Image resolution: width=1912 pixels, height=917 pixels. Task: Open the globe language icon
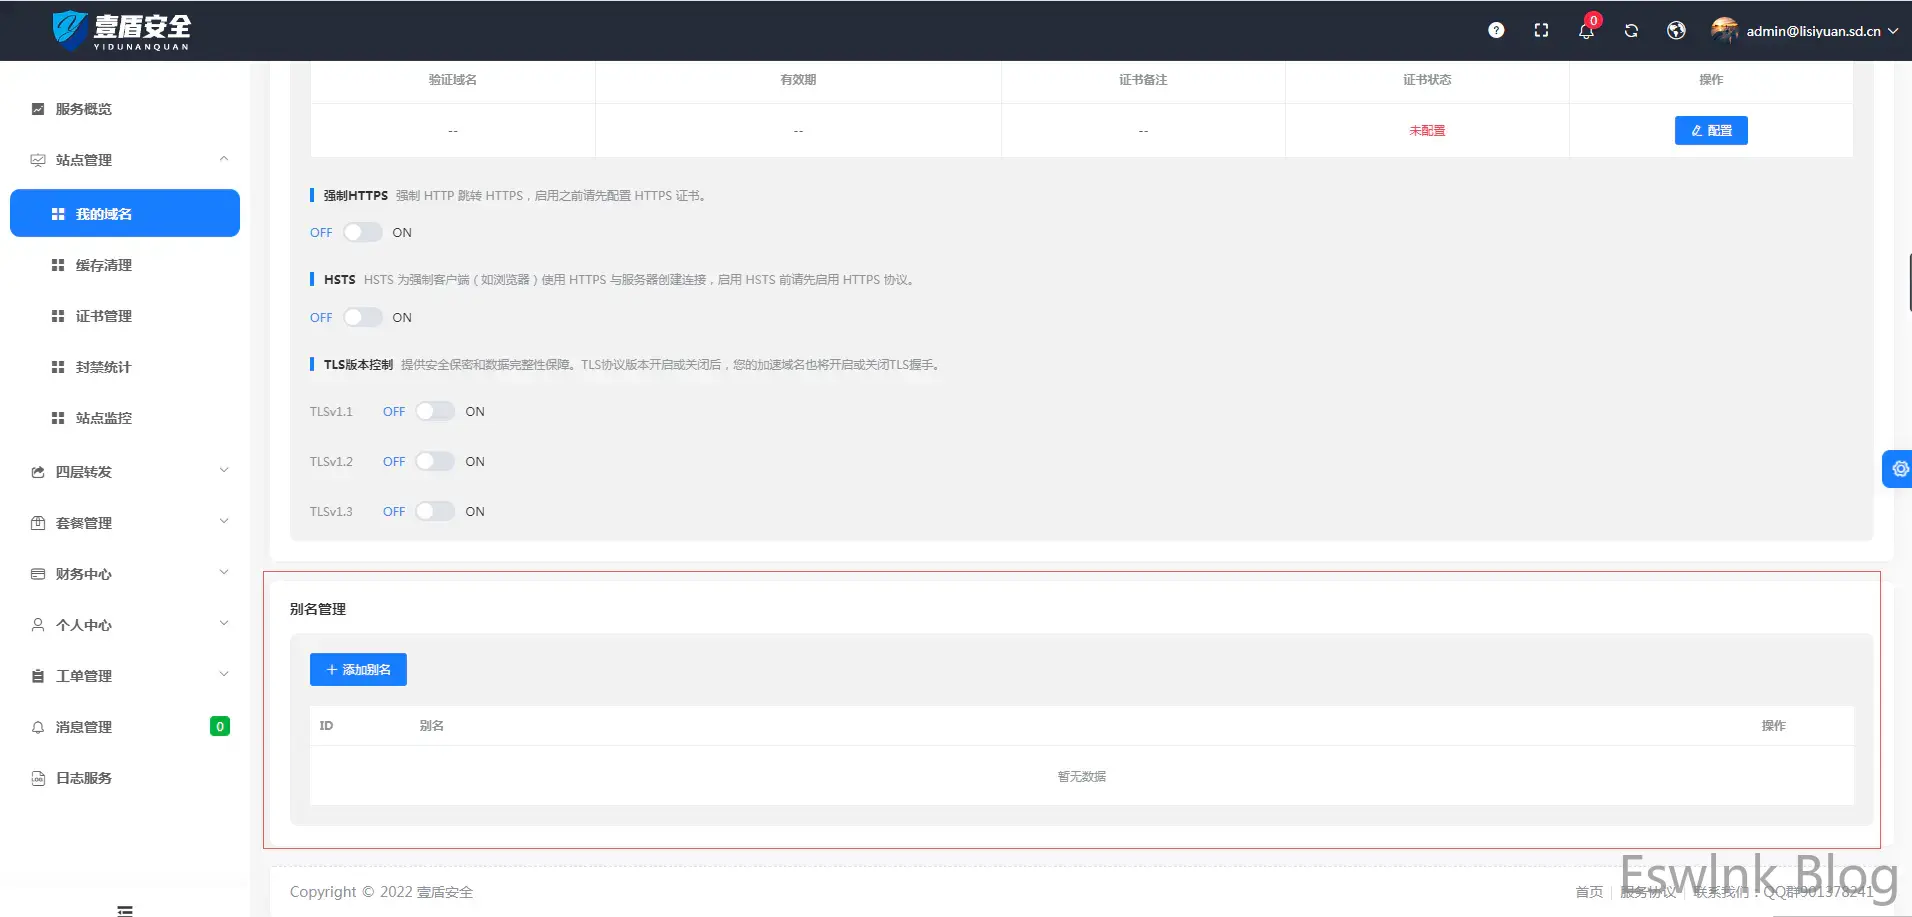pos(1676,30)
